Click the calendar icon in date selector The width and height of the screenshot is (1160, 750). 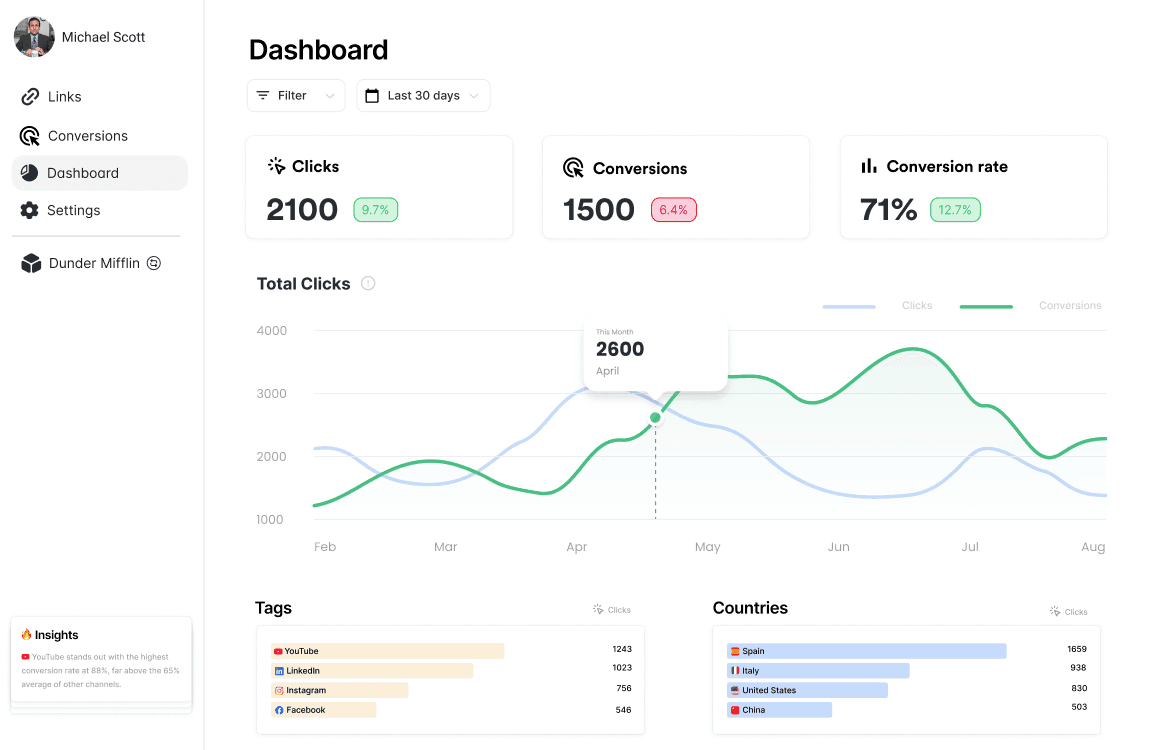point(372,95)
